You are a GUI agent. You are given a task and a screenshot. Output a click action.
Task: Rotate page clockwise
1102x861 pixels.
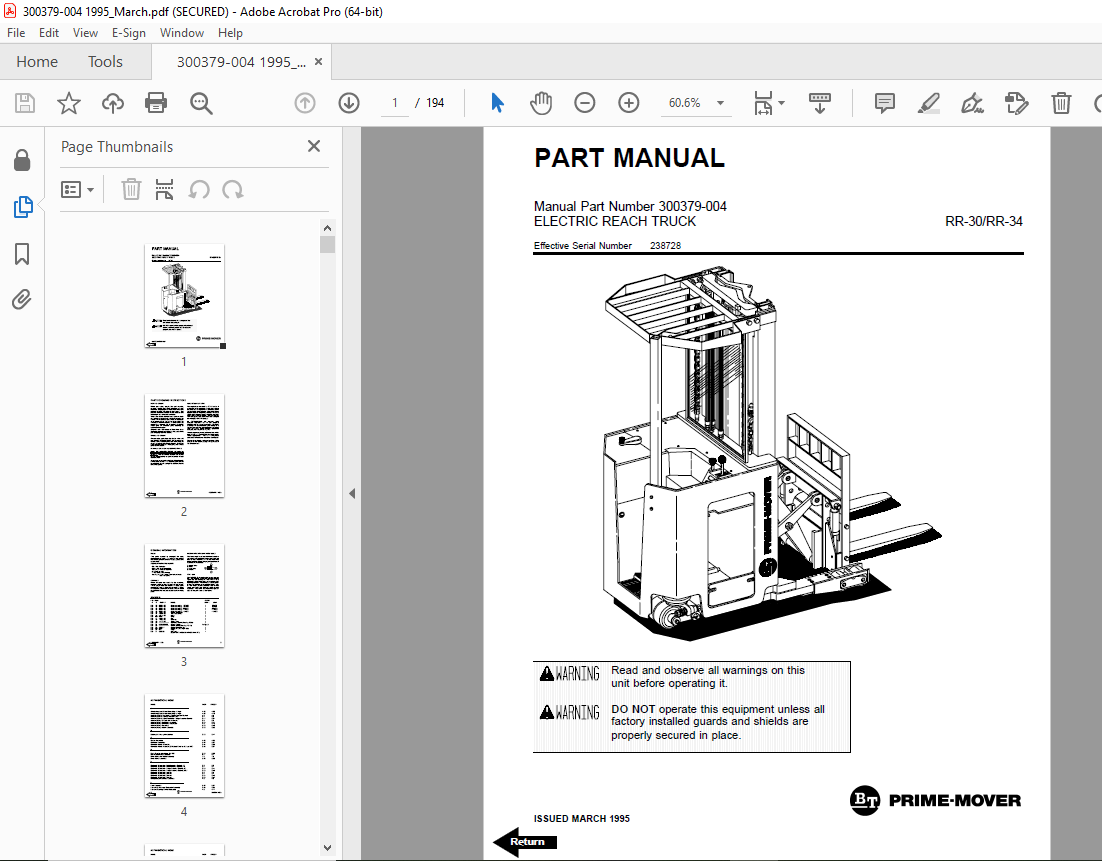point(233,190)
